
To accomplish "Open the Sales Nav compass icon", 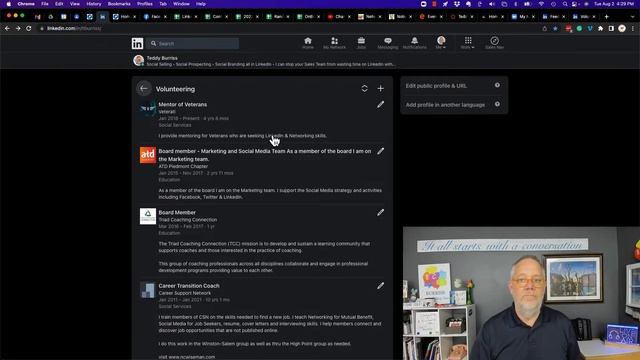I will (x=494, y=43).
